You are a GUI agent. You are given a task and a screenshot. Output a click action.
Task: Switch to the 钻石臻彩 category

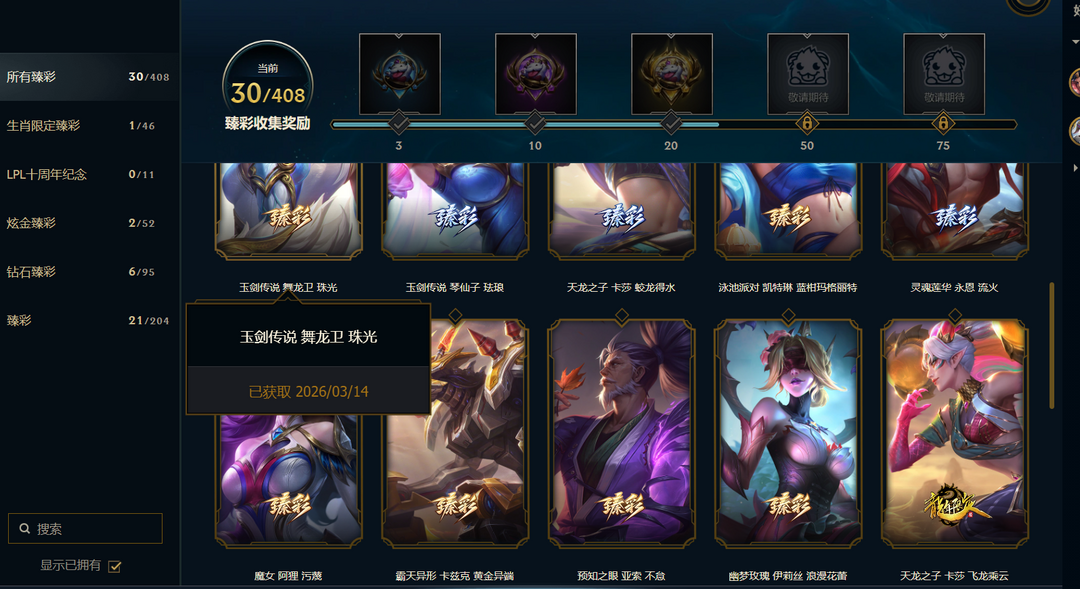click(x=90, y=271)
